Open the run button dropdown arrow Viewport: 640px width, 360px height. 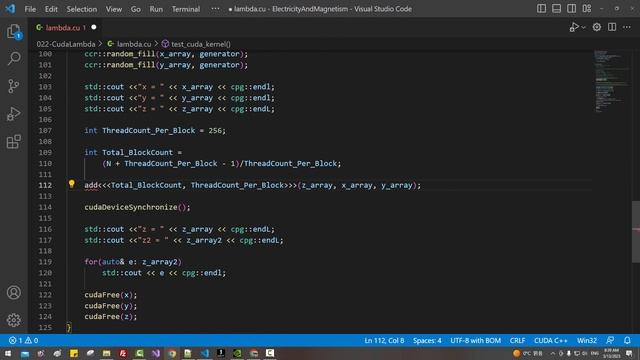pyautogui.click(x=583, y=27)
